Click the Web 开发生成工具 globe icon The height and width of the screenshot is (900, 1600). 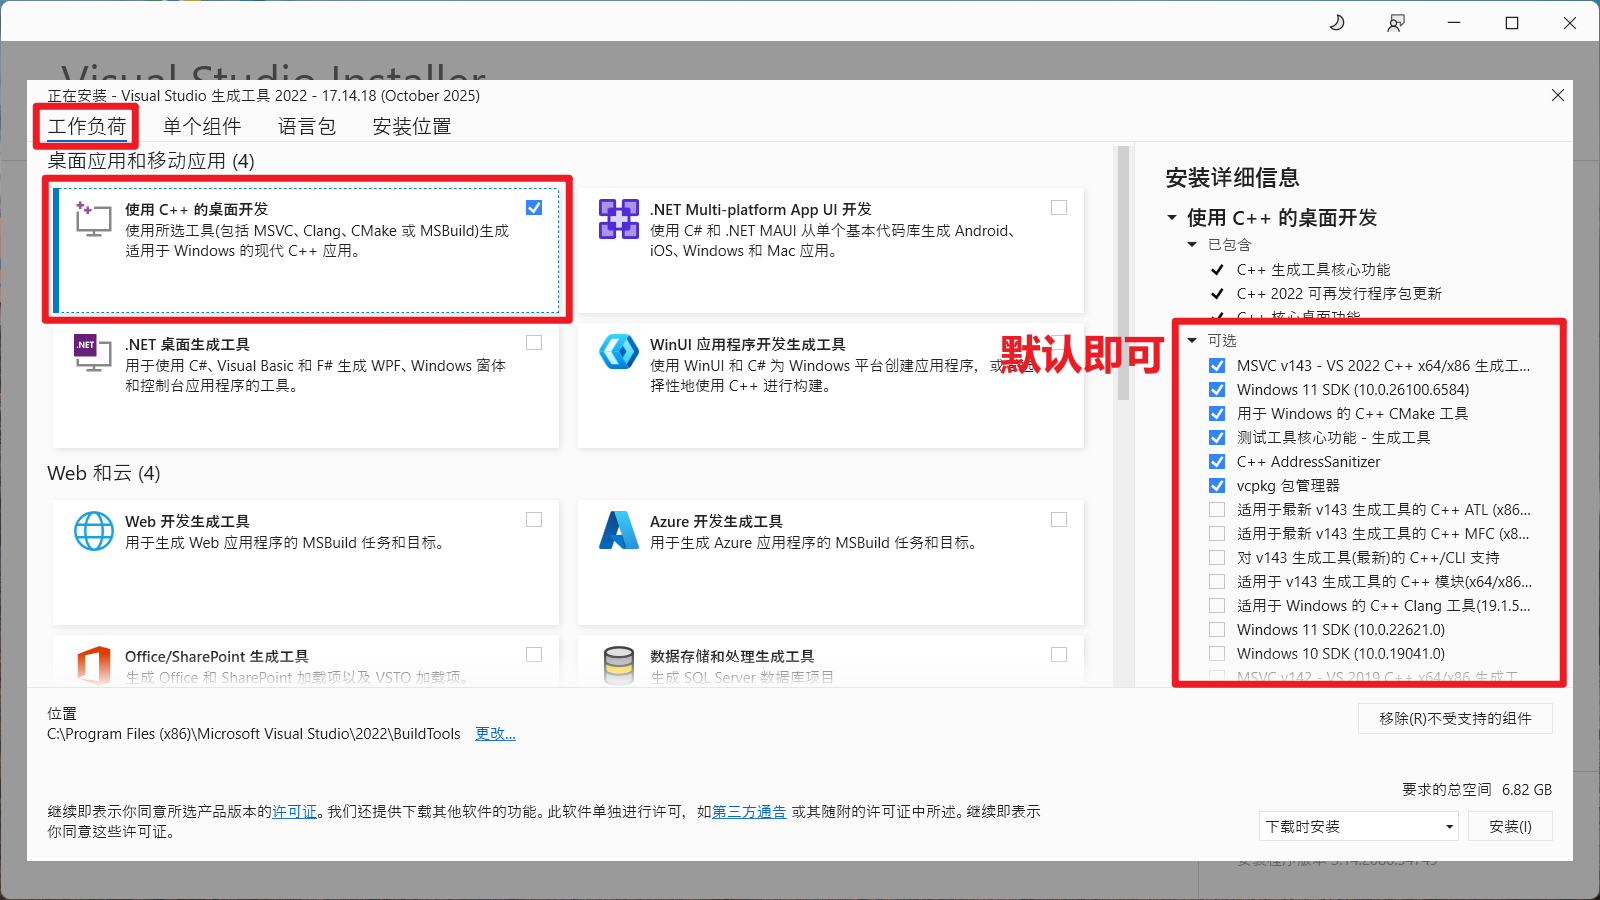[93, 531]
